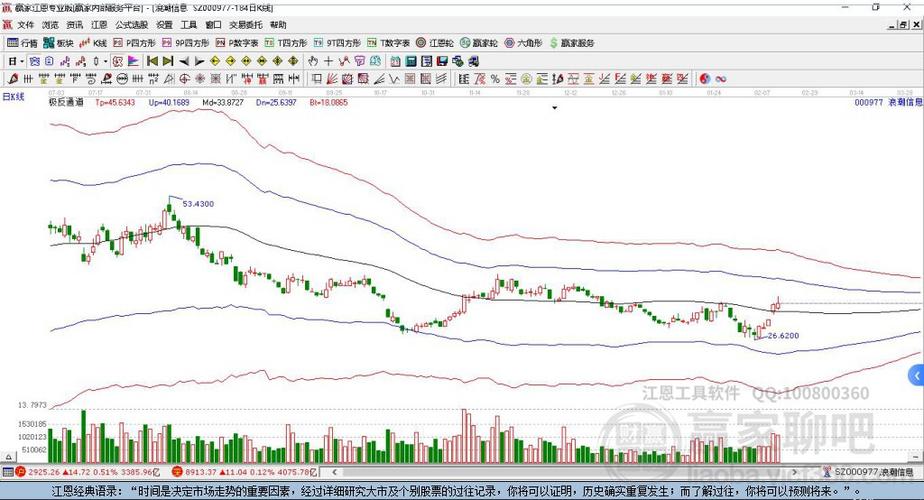Screen dimensions: 924x500
Task: Click the hand pan tool icon
Action: click(x=313, y=61)
